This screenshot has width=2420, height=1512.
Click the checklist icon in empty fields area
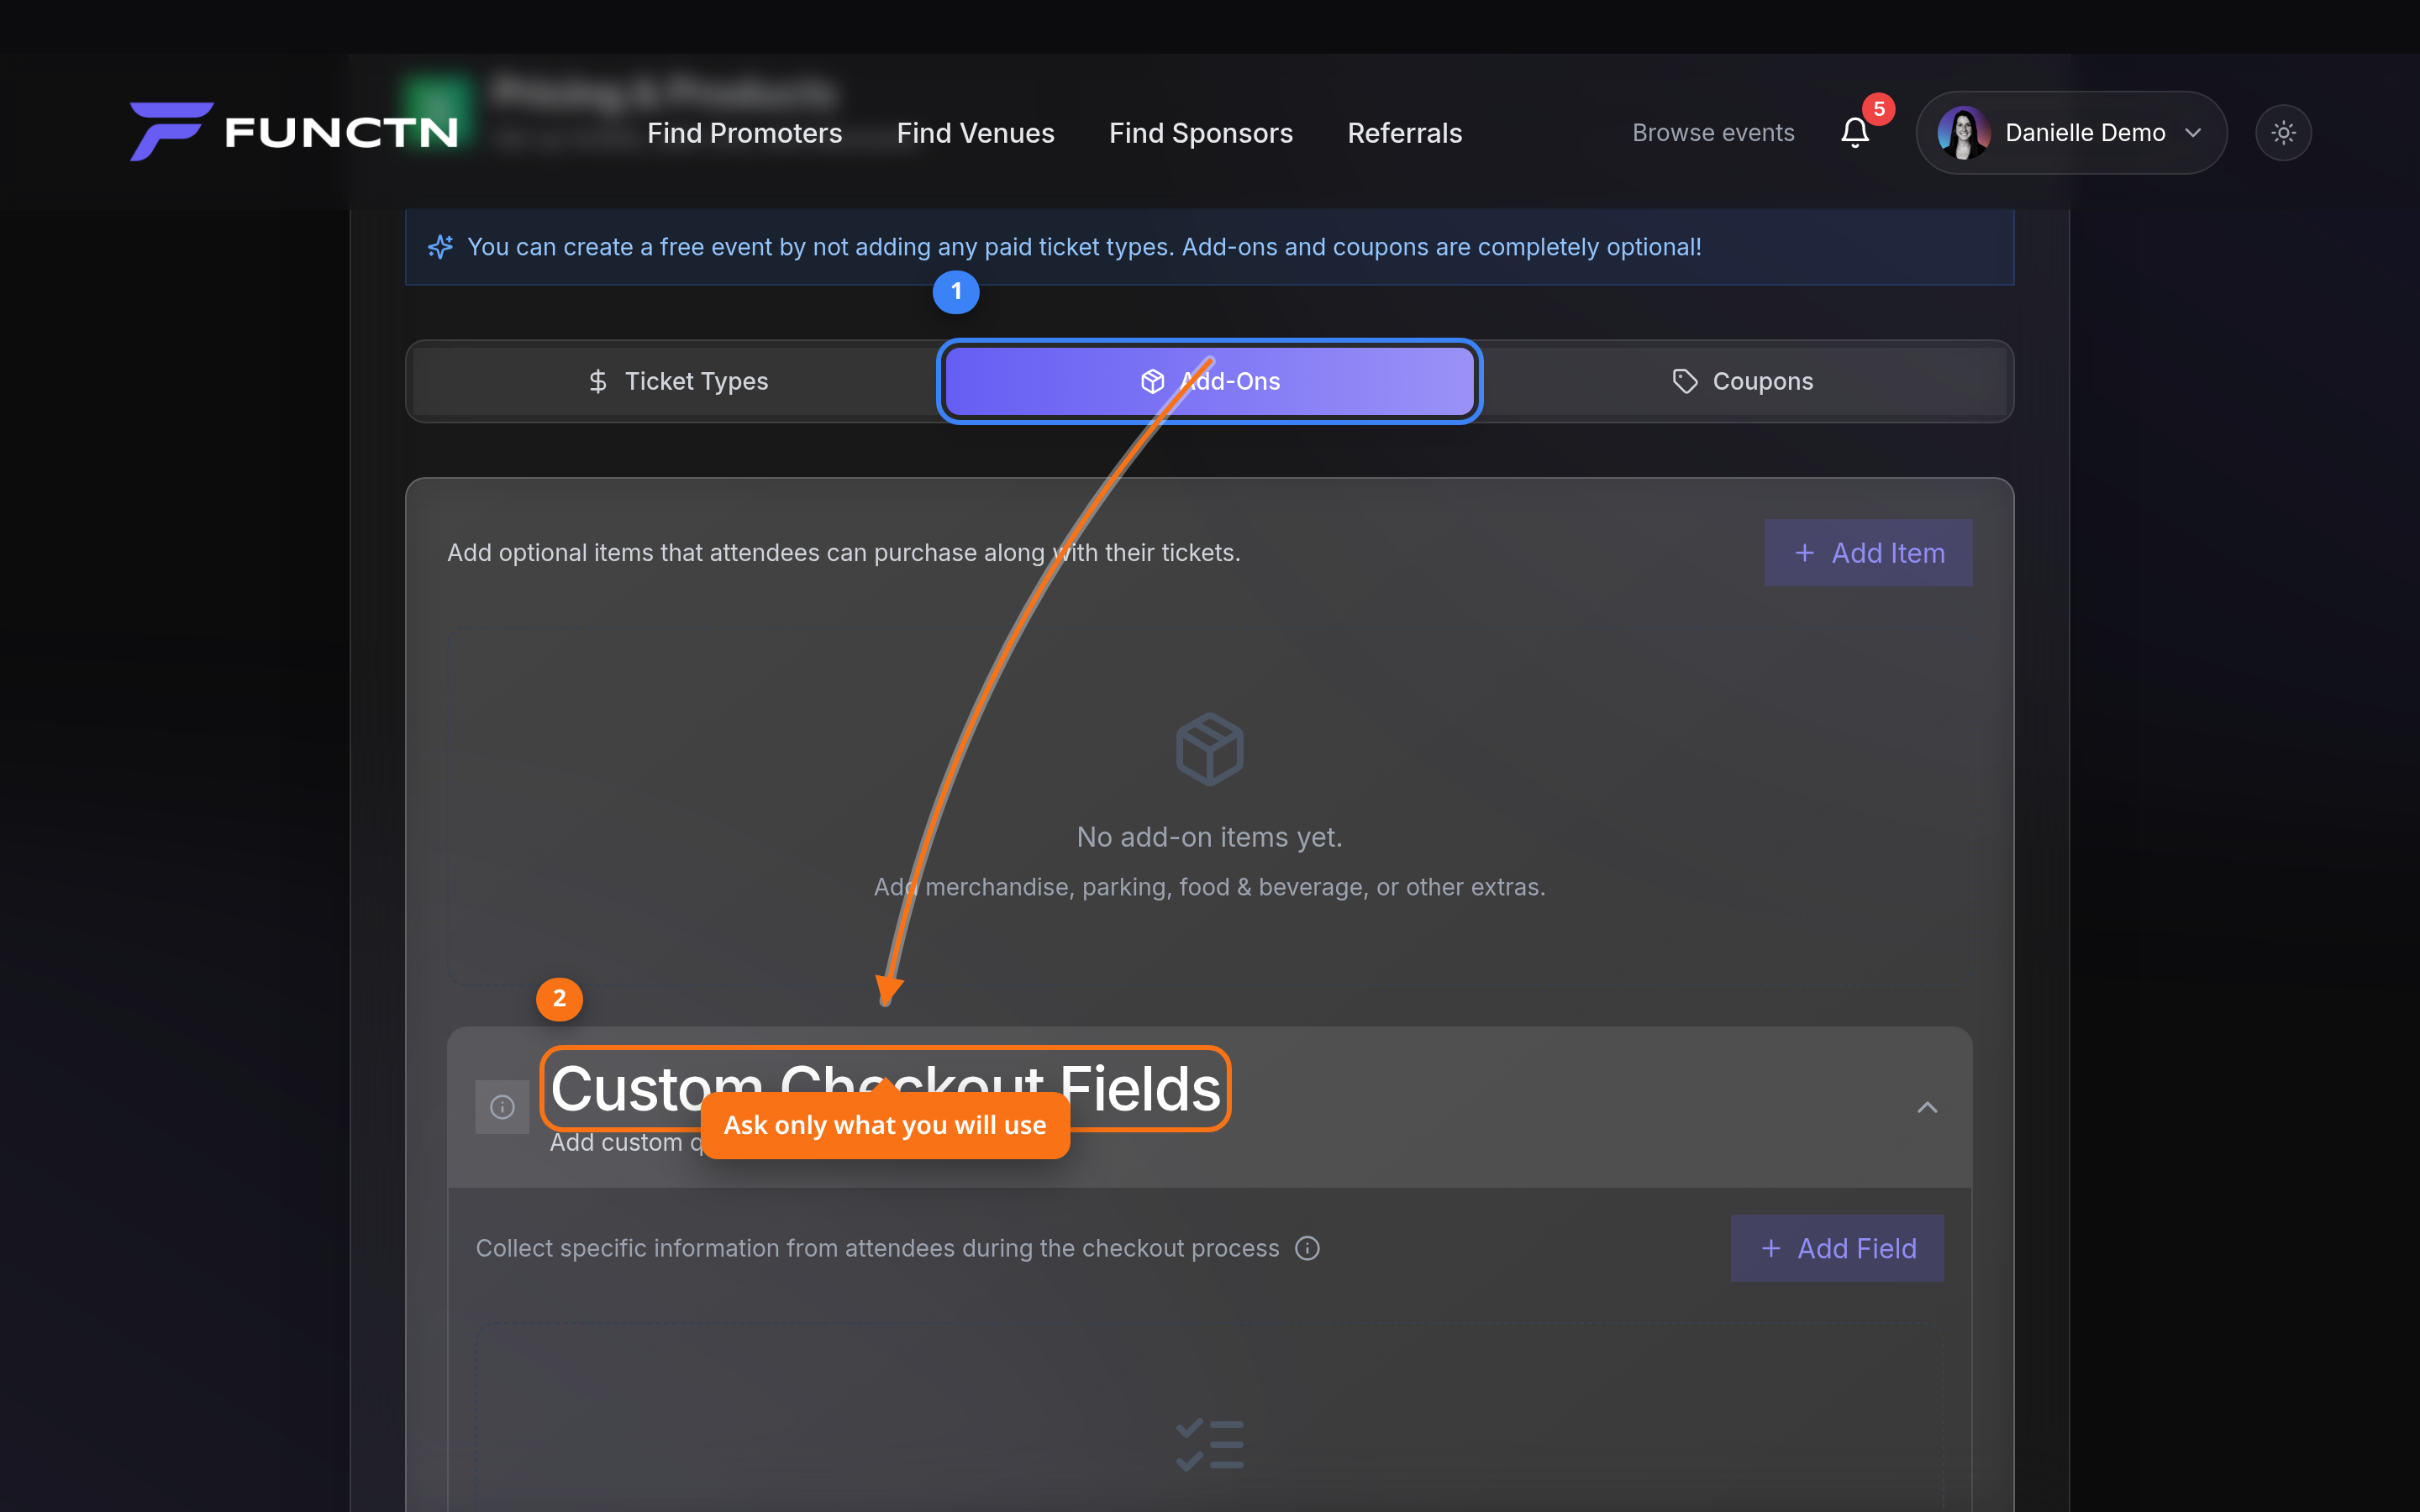click(x=1209, y=1445)
